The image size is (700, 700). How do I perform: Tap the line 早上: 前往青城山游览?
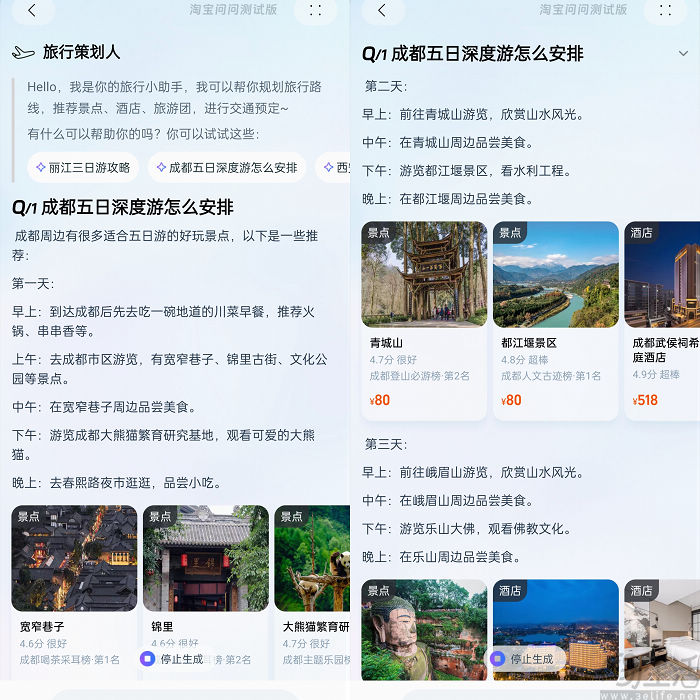pos(473,115)
